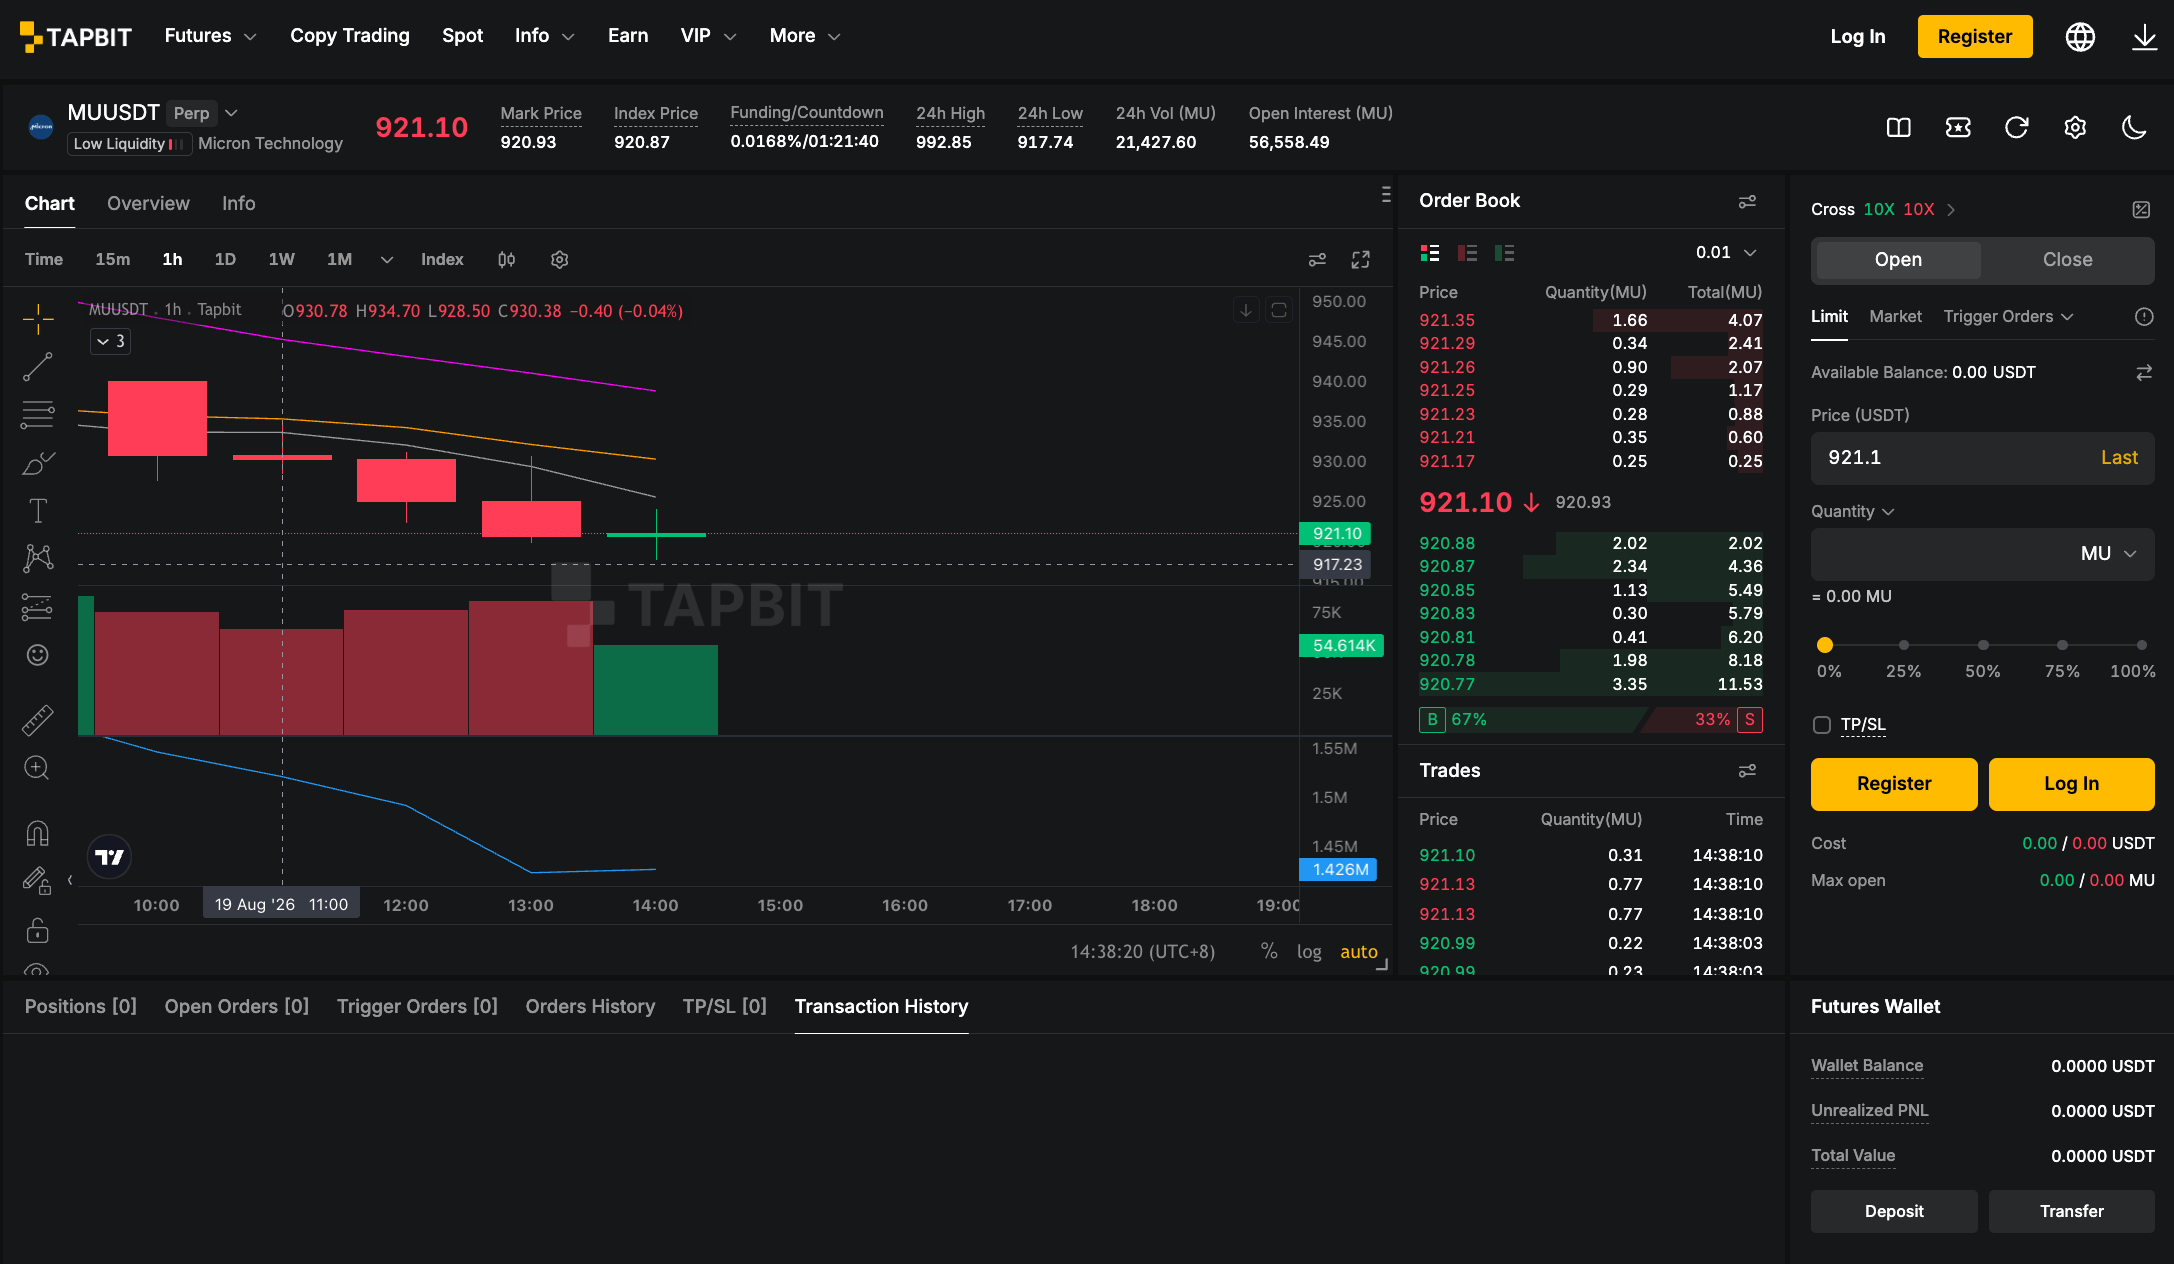The width and height of the screenshot is (2174, 1264).
Task: Switch order mode to Close
Action: [2067, 260]
